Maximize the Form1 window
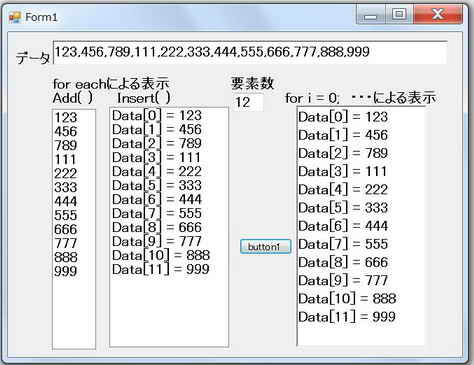 [x=399, y=14]
